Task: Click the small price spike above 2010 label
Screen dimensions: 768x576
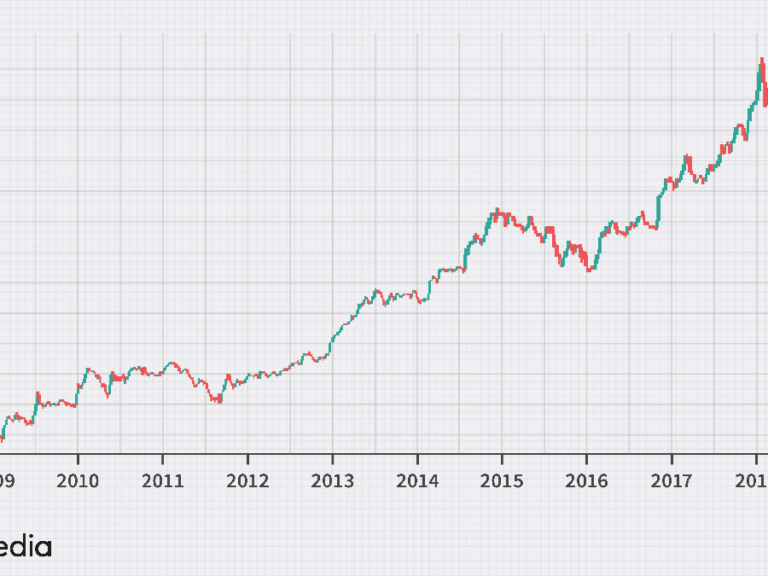Action: (x=87, y=371)
